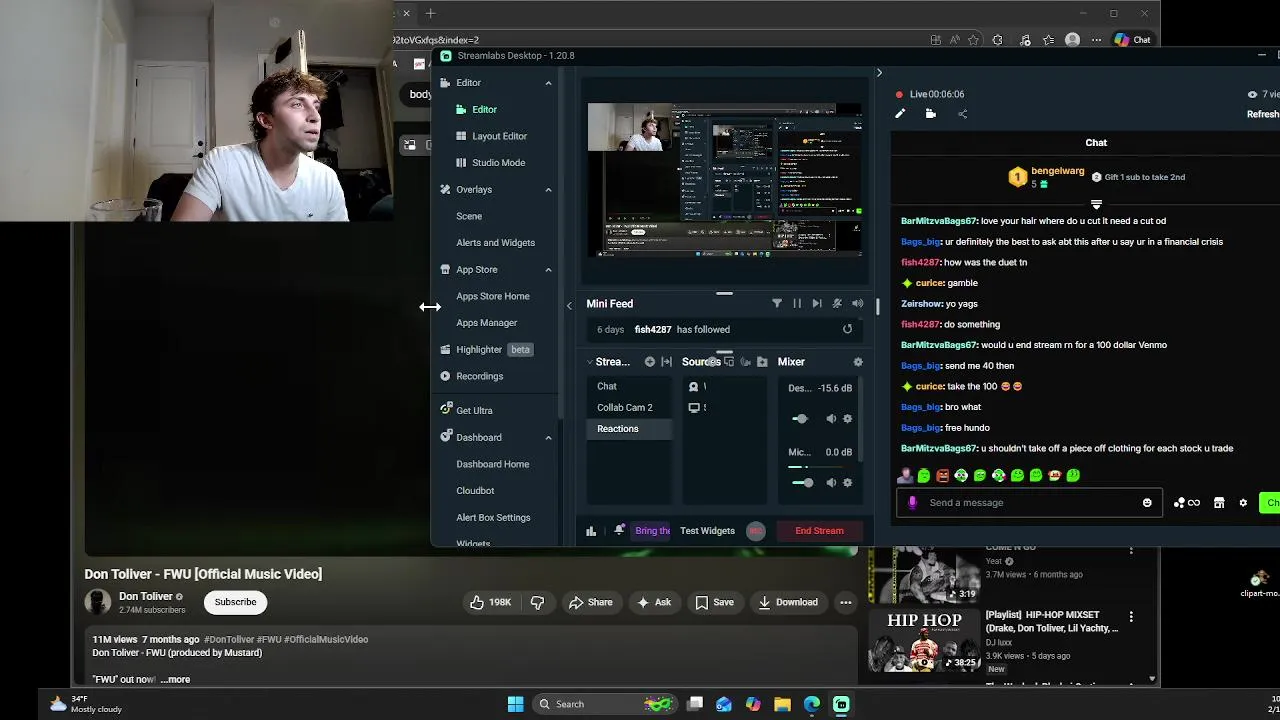Open Recordings in the sidebar
1280x720 pixels.
coord(472,376)
